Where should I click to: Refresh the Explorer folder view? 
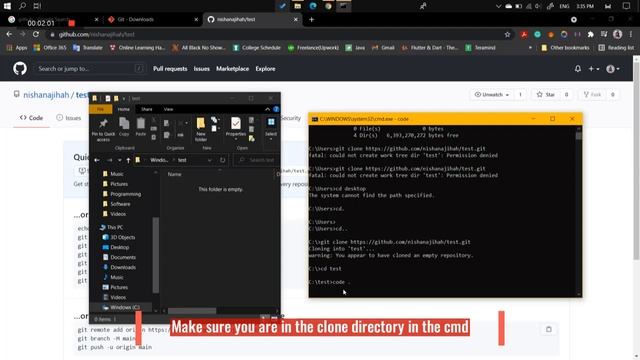[222, 160]
